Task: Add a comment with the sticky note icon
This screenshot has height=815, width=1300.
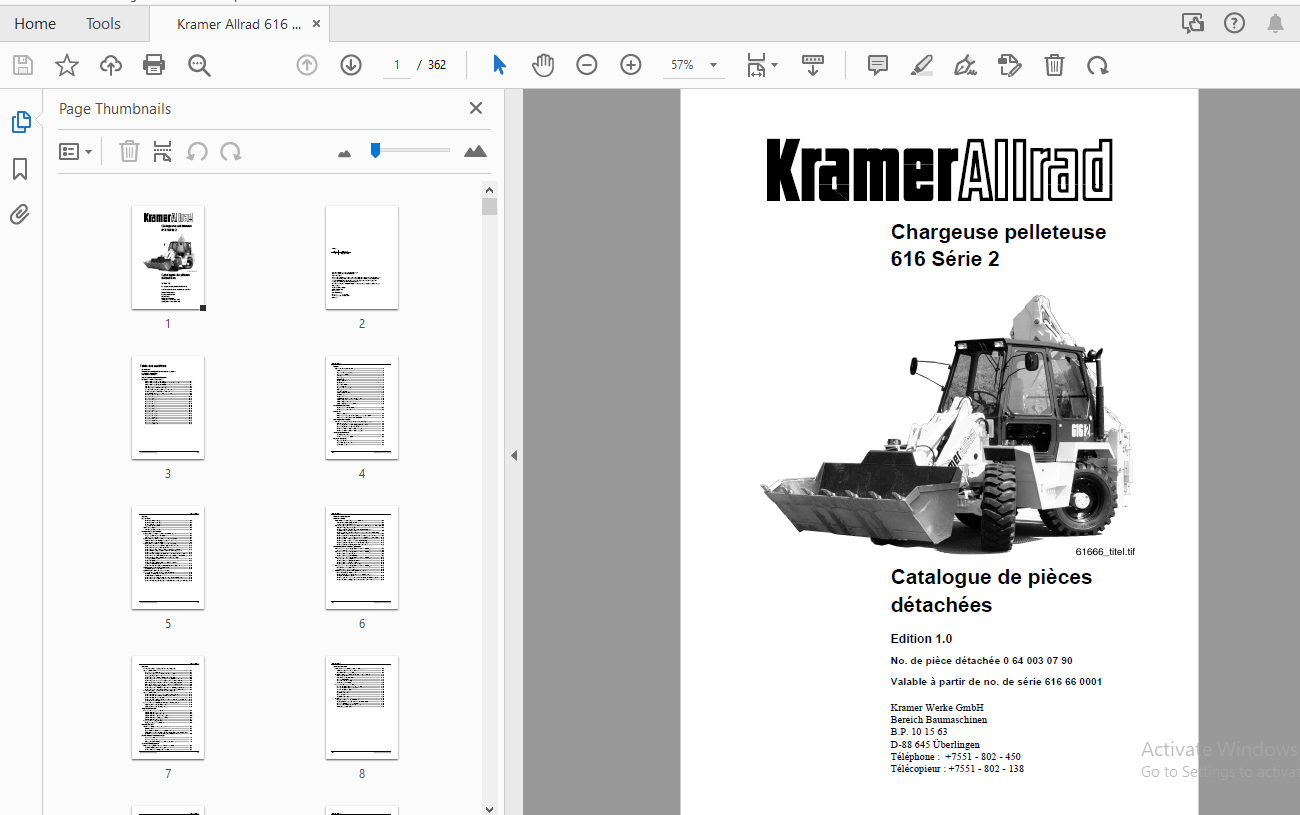Action: [878, 65]
